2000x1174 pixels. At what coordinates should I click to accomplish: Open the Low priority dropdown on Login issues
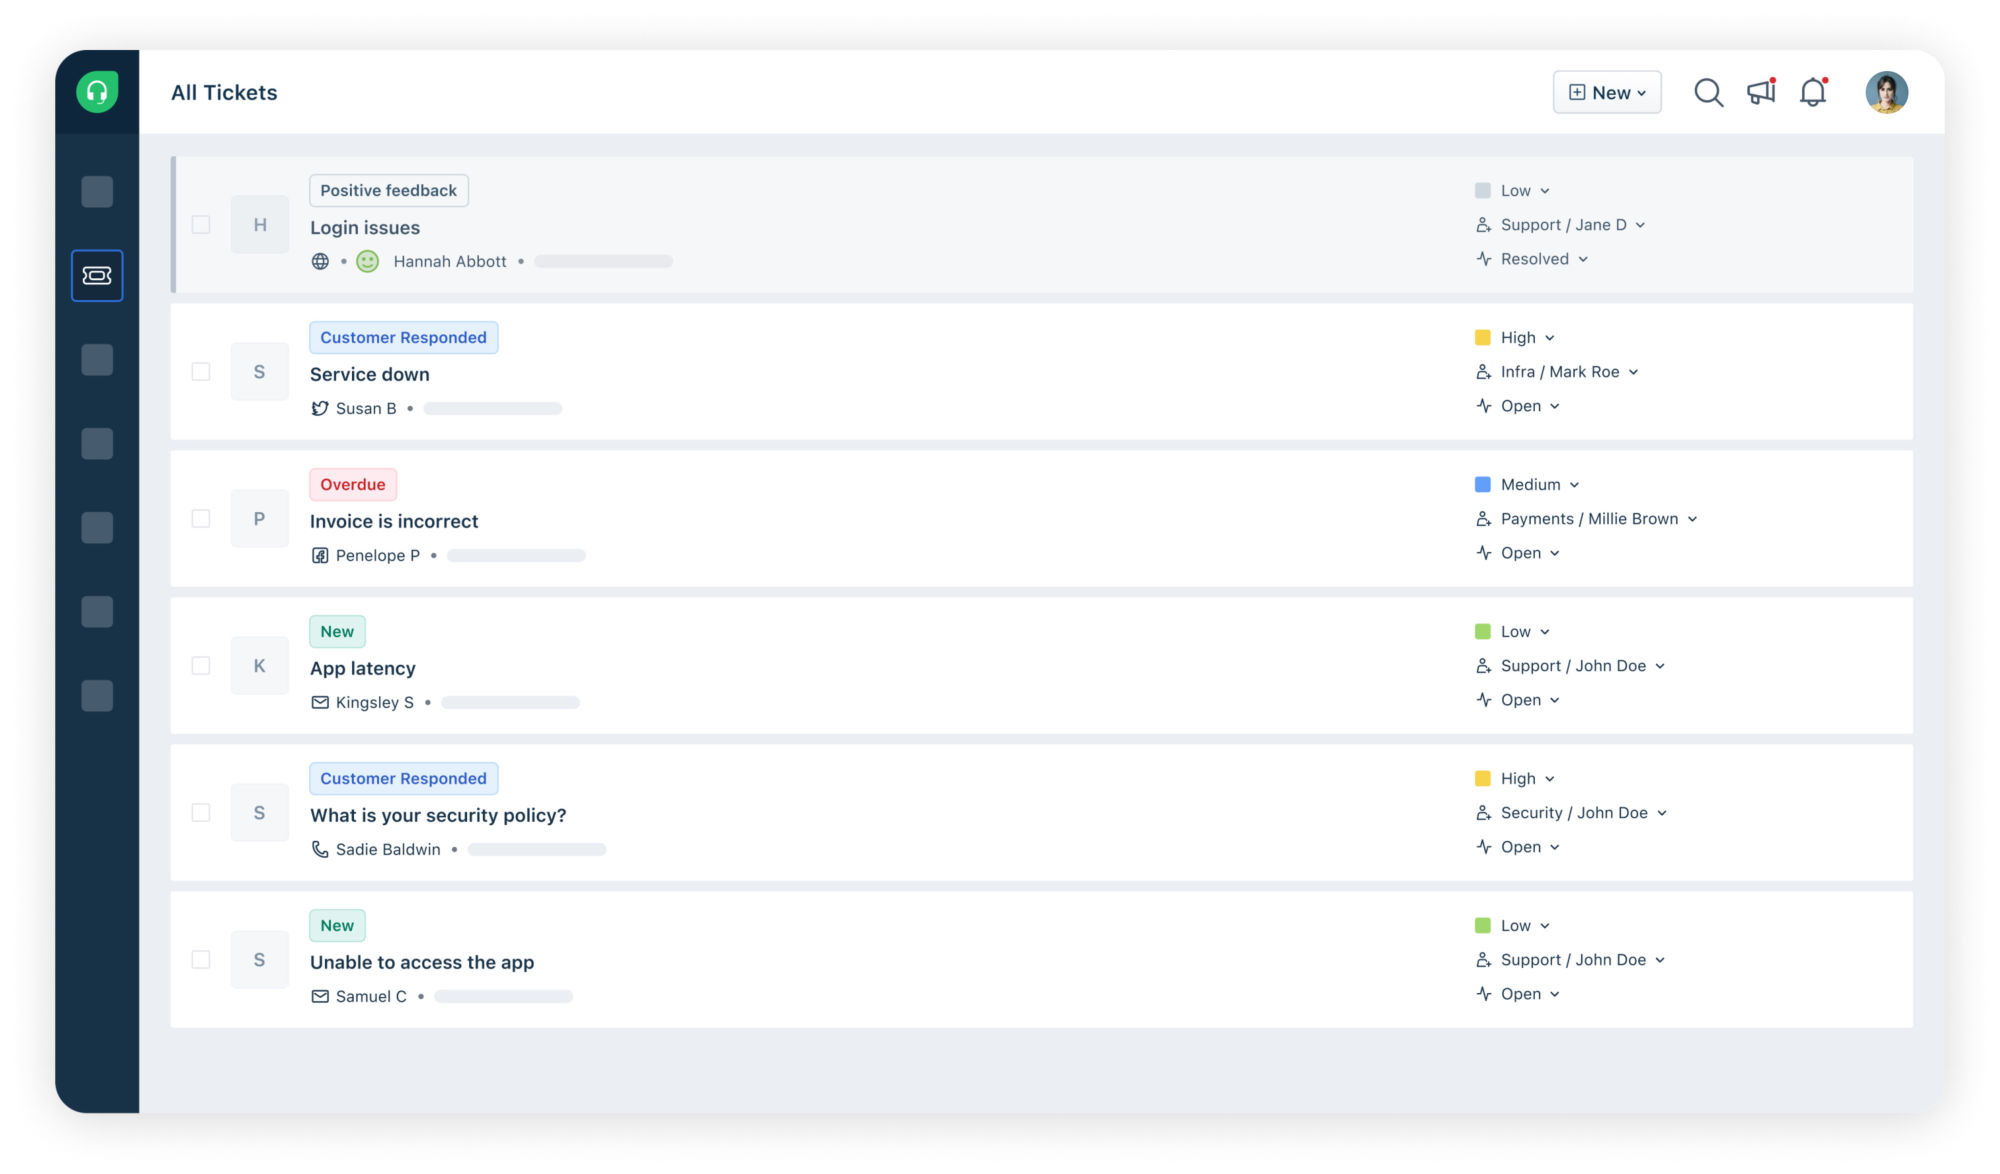coord(1520,190)
